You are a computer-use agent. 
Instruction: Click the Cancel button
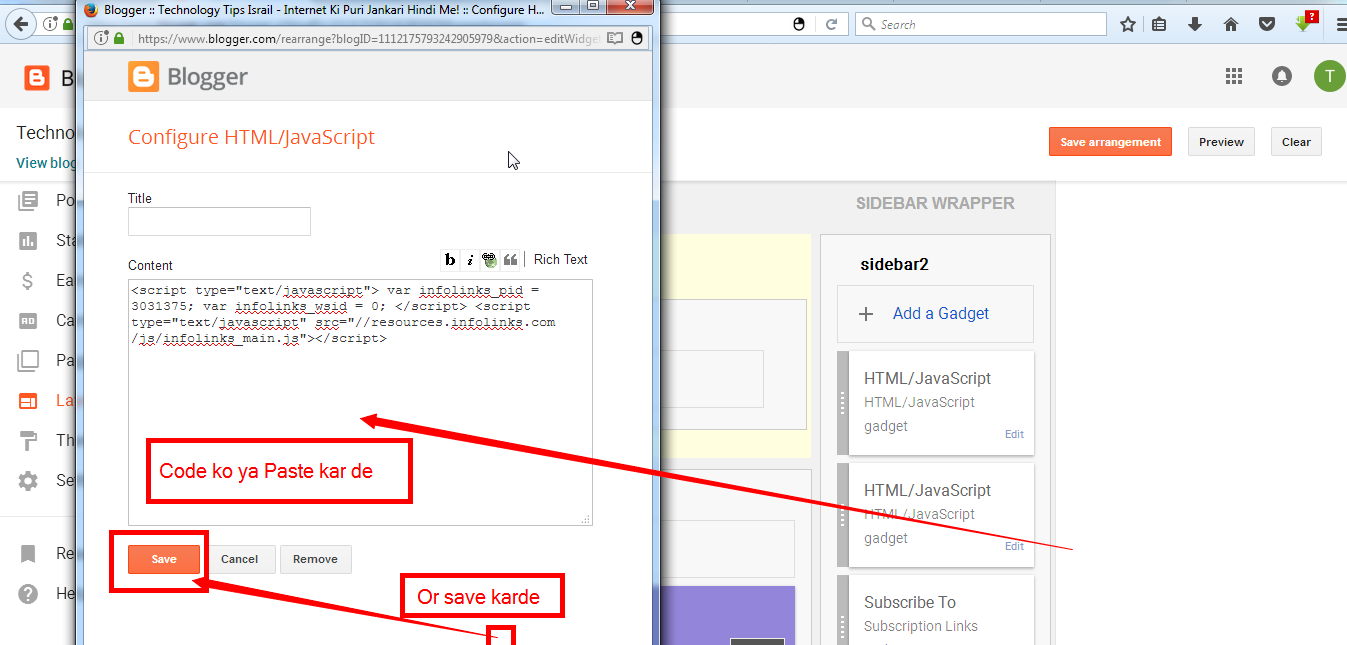[x=239, y=559]
